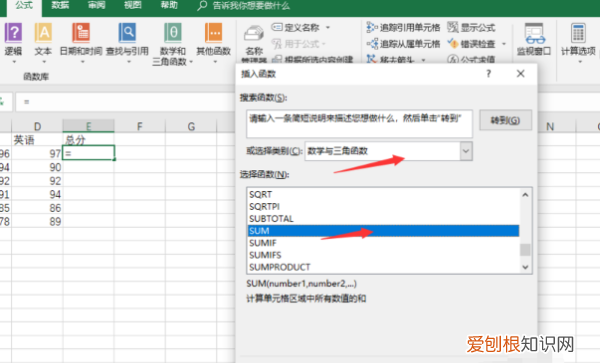Switch to the 审阅 ribbon tab
Screen dimensions: 600x363
[x=96, y=5]
